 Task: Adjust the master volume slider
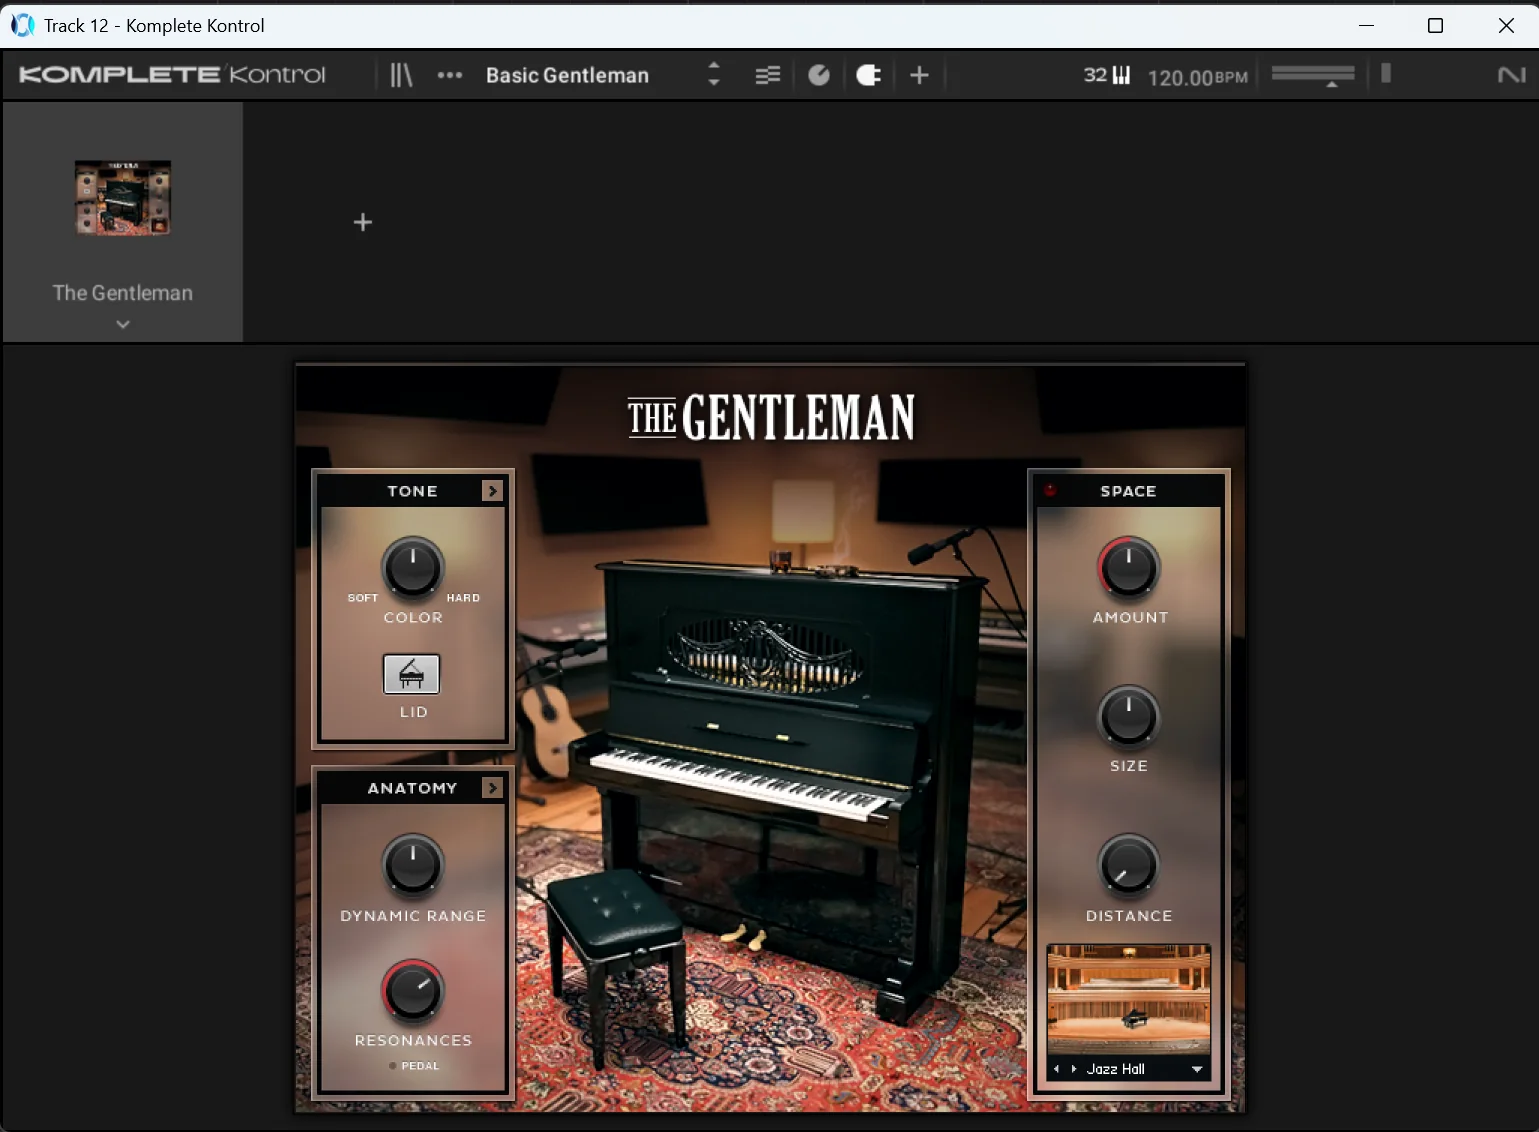click(1313, 75)
